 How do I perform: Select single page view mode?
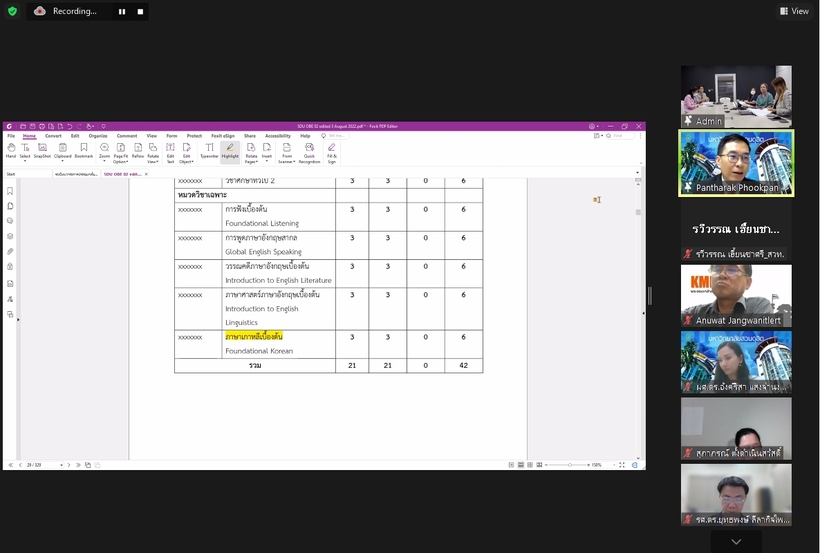[511, 465]
